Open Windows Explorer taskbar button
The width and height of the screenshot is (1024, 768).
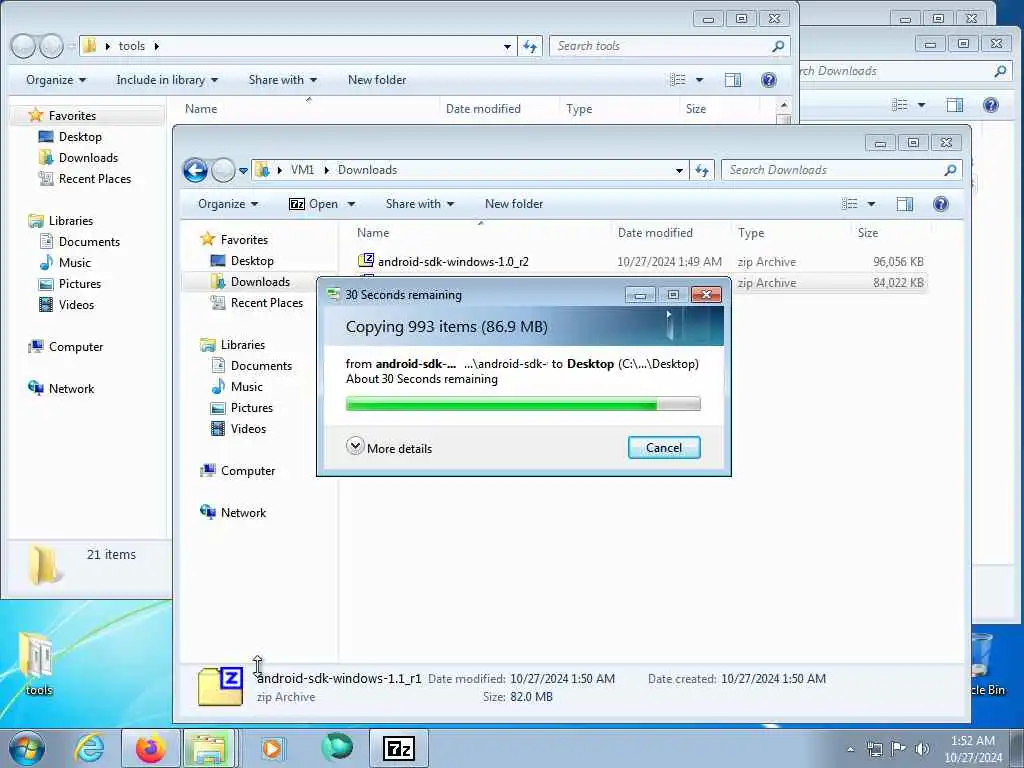pyautogui.click(x=209, y=748)
